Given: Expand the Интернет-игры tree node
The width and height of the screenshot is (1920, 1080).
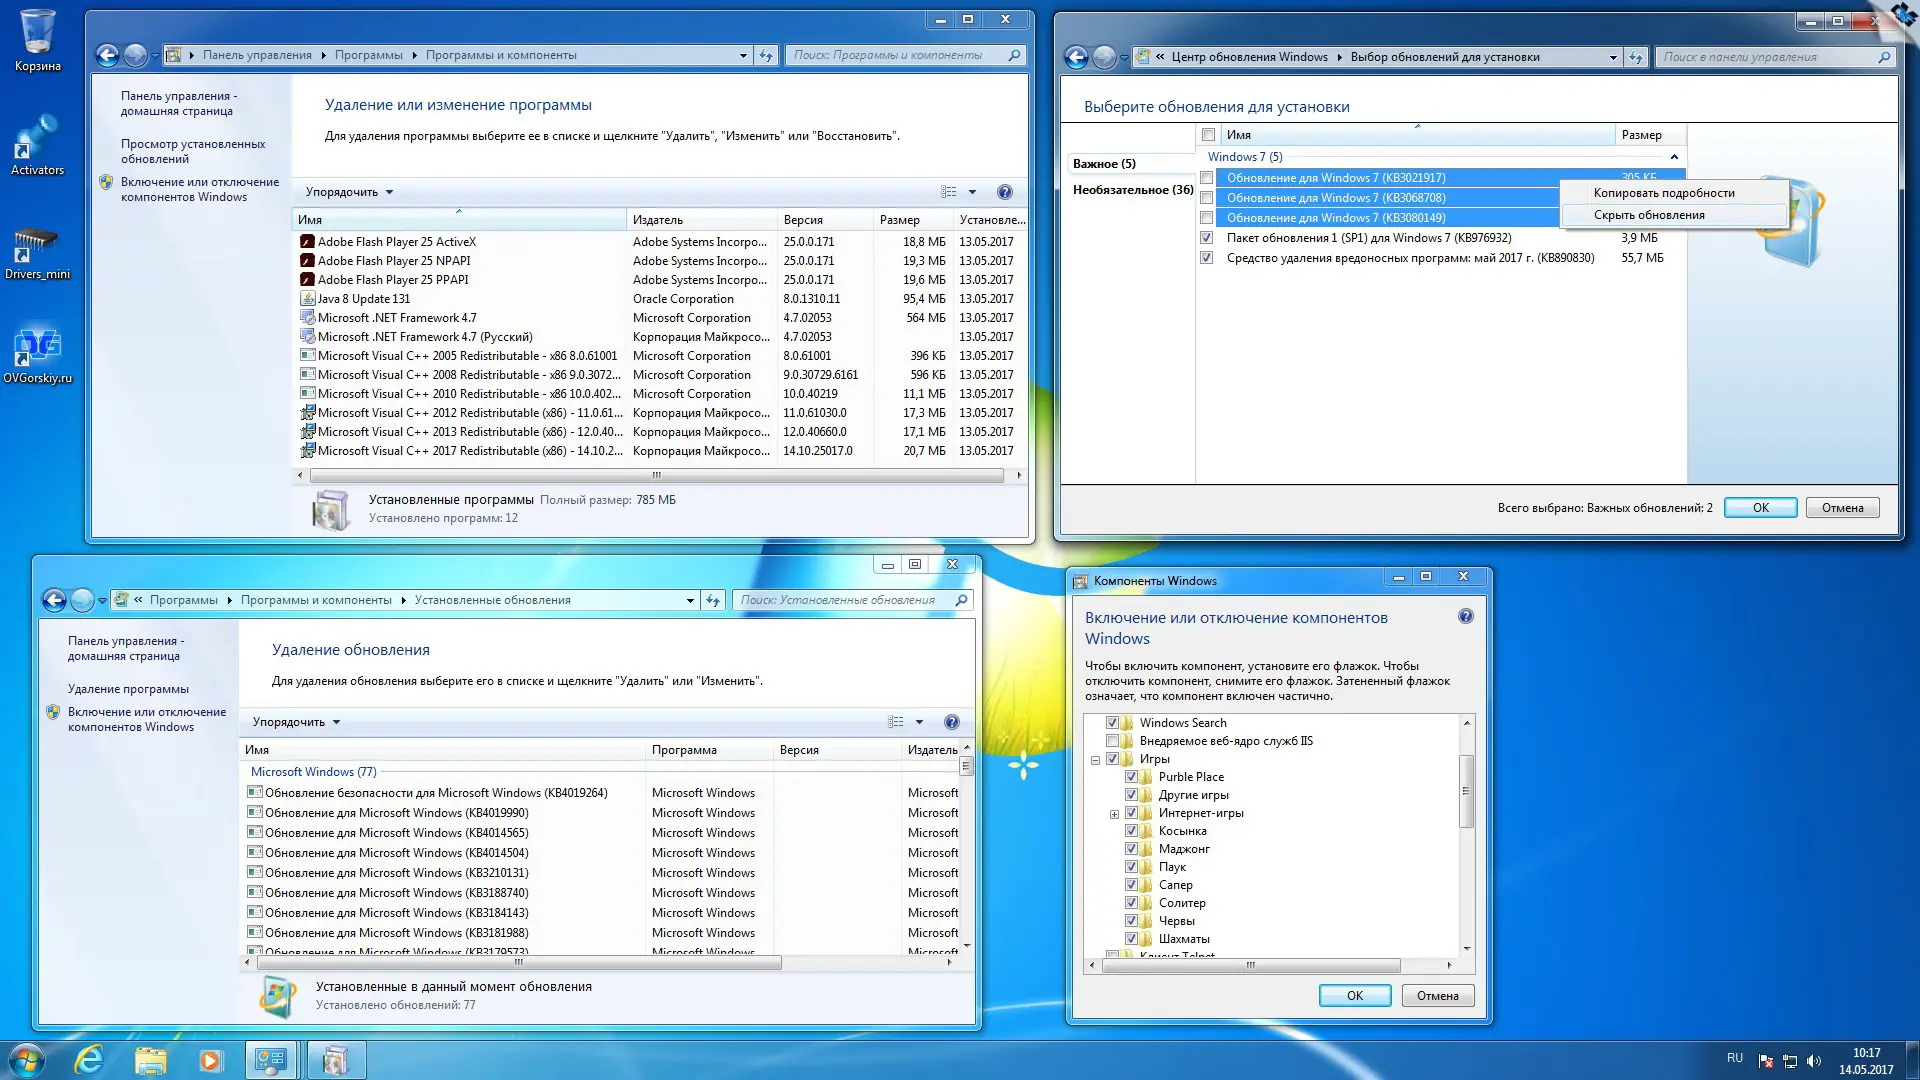Looking at the screenshot, I should (x=1114, y=814).
